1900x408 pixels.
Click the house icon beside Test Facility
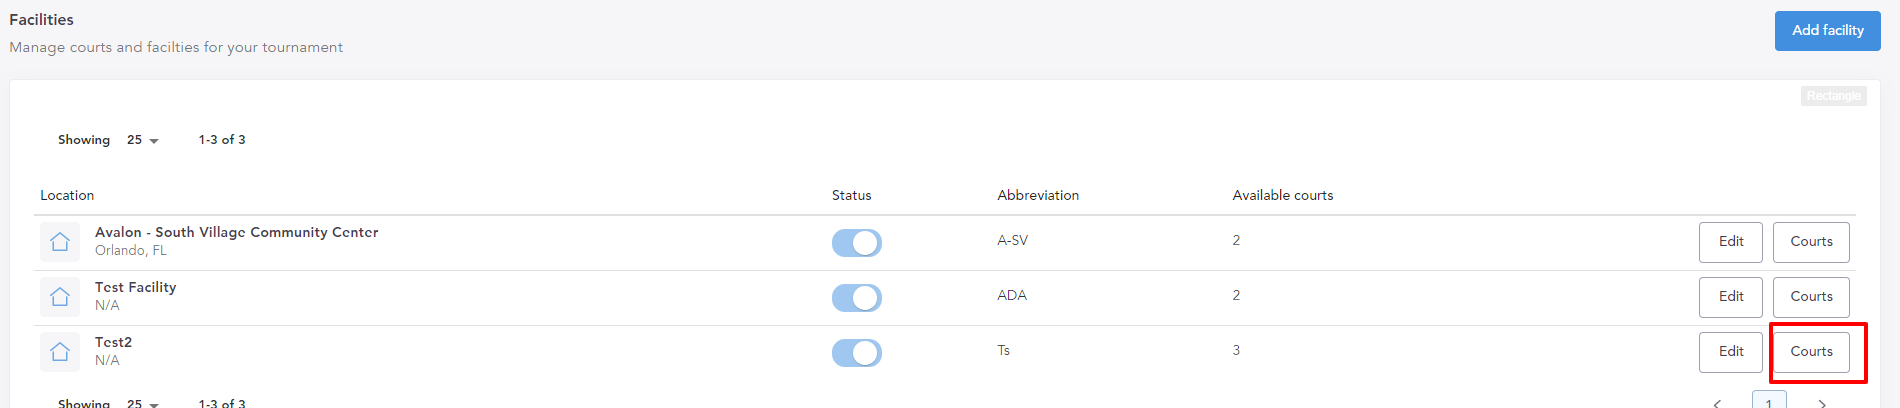tap(60, 297)
